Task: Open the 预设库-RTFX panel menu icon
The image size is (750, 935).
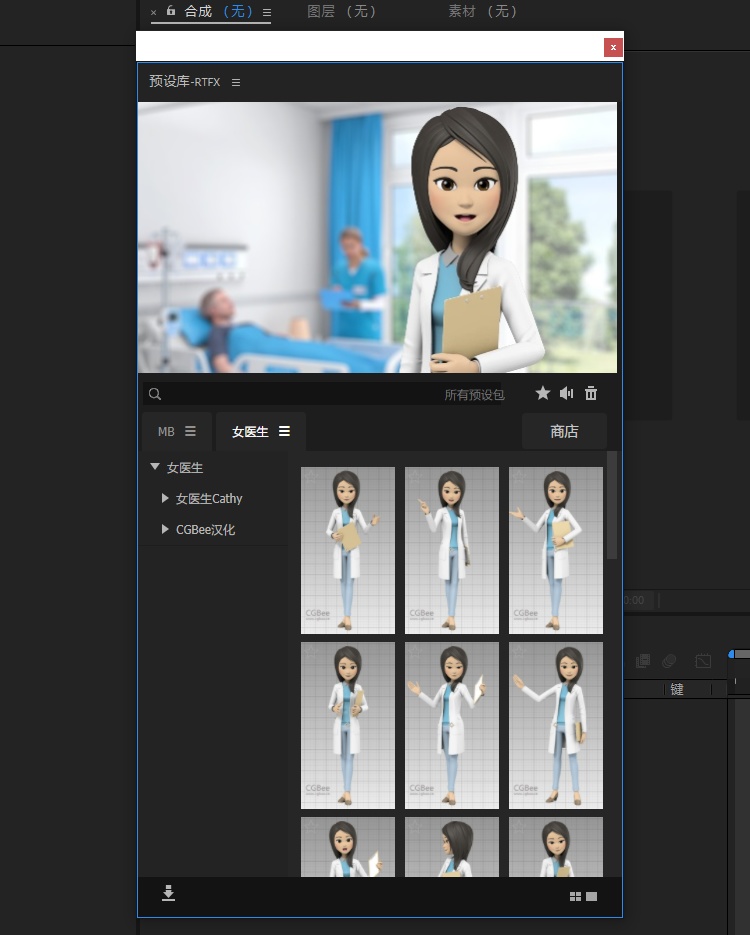Action: [x=236, y=82]
